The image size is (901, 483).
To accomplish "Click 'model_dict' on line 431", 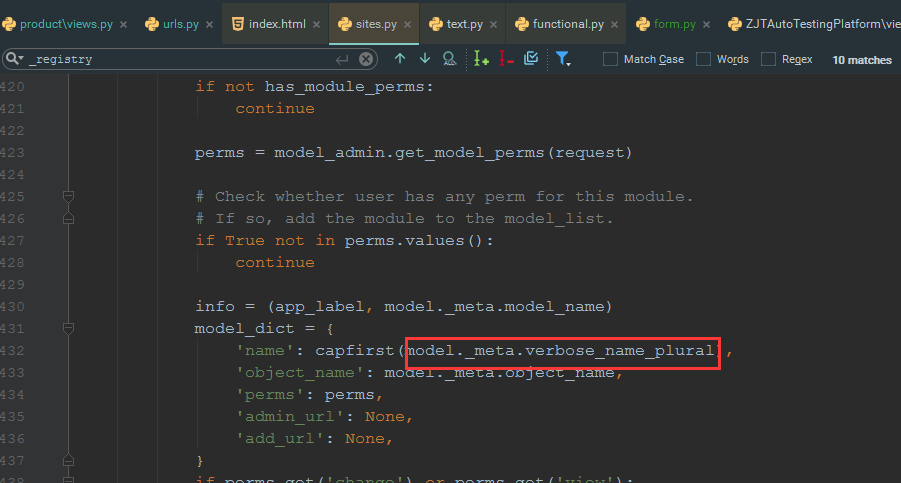I will point(244,329).
